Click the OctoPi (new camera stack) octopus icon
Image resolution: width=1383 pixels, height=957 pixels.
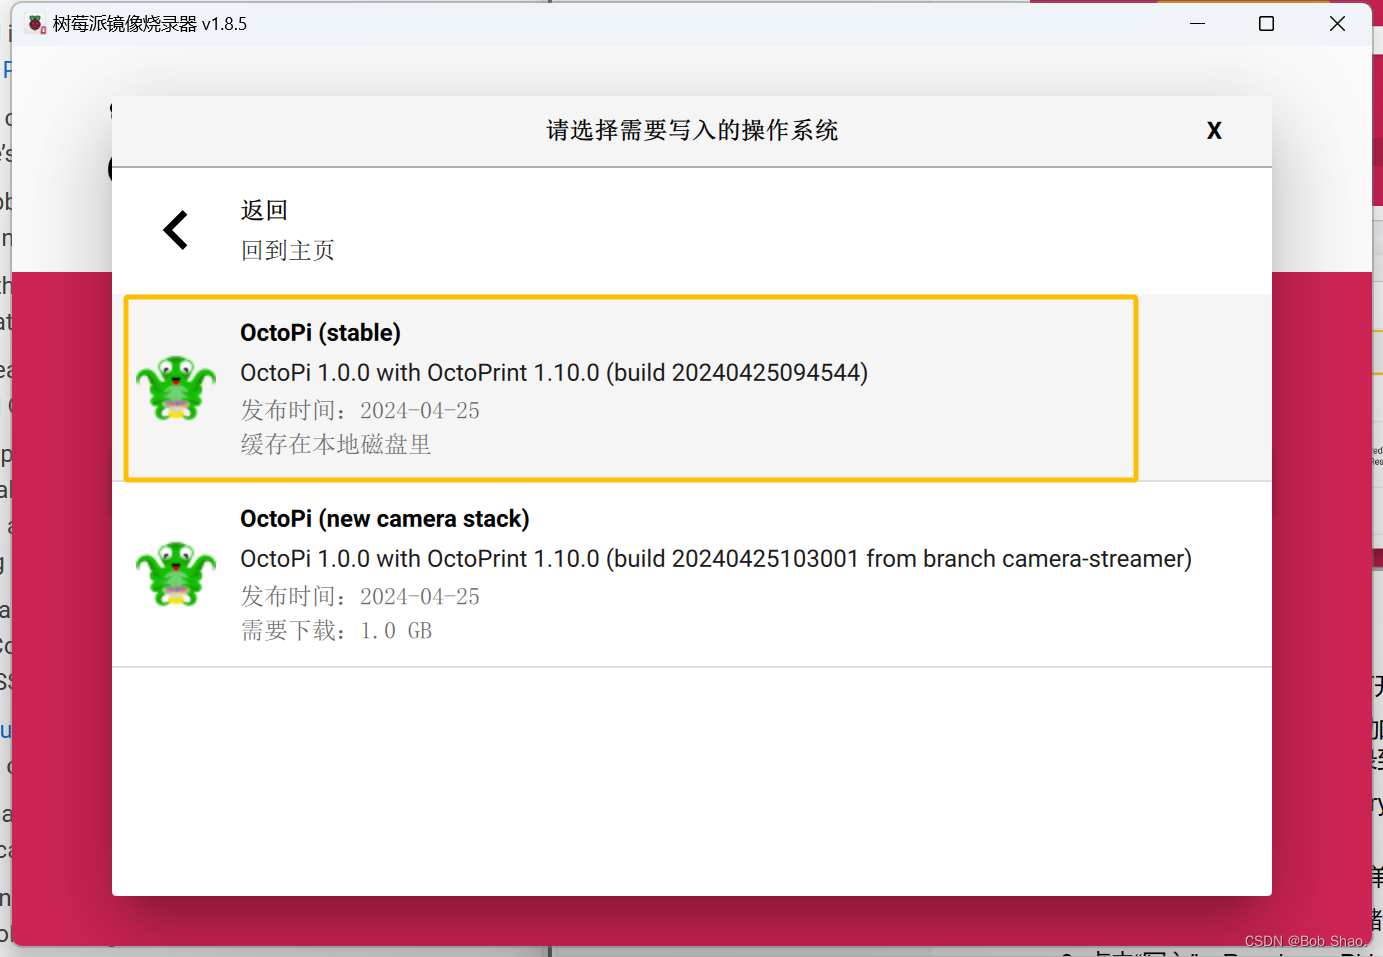pos(176,573)
